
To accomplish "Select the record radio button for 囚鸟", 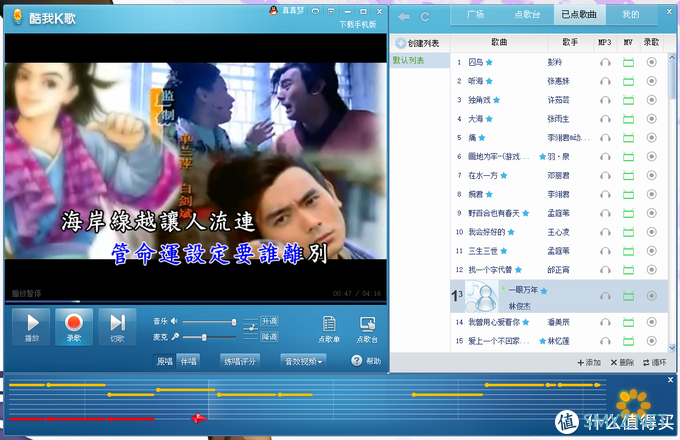I will [x=651, y=62].
